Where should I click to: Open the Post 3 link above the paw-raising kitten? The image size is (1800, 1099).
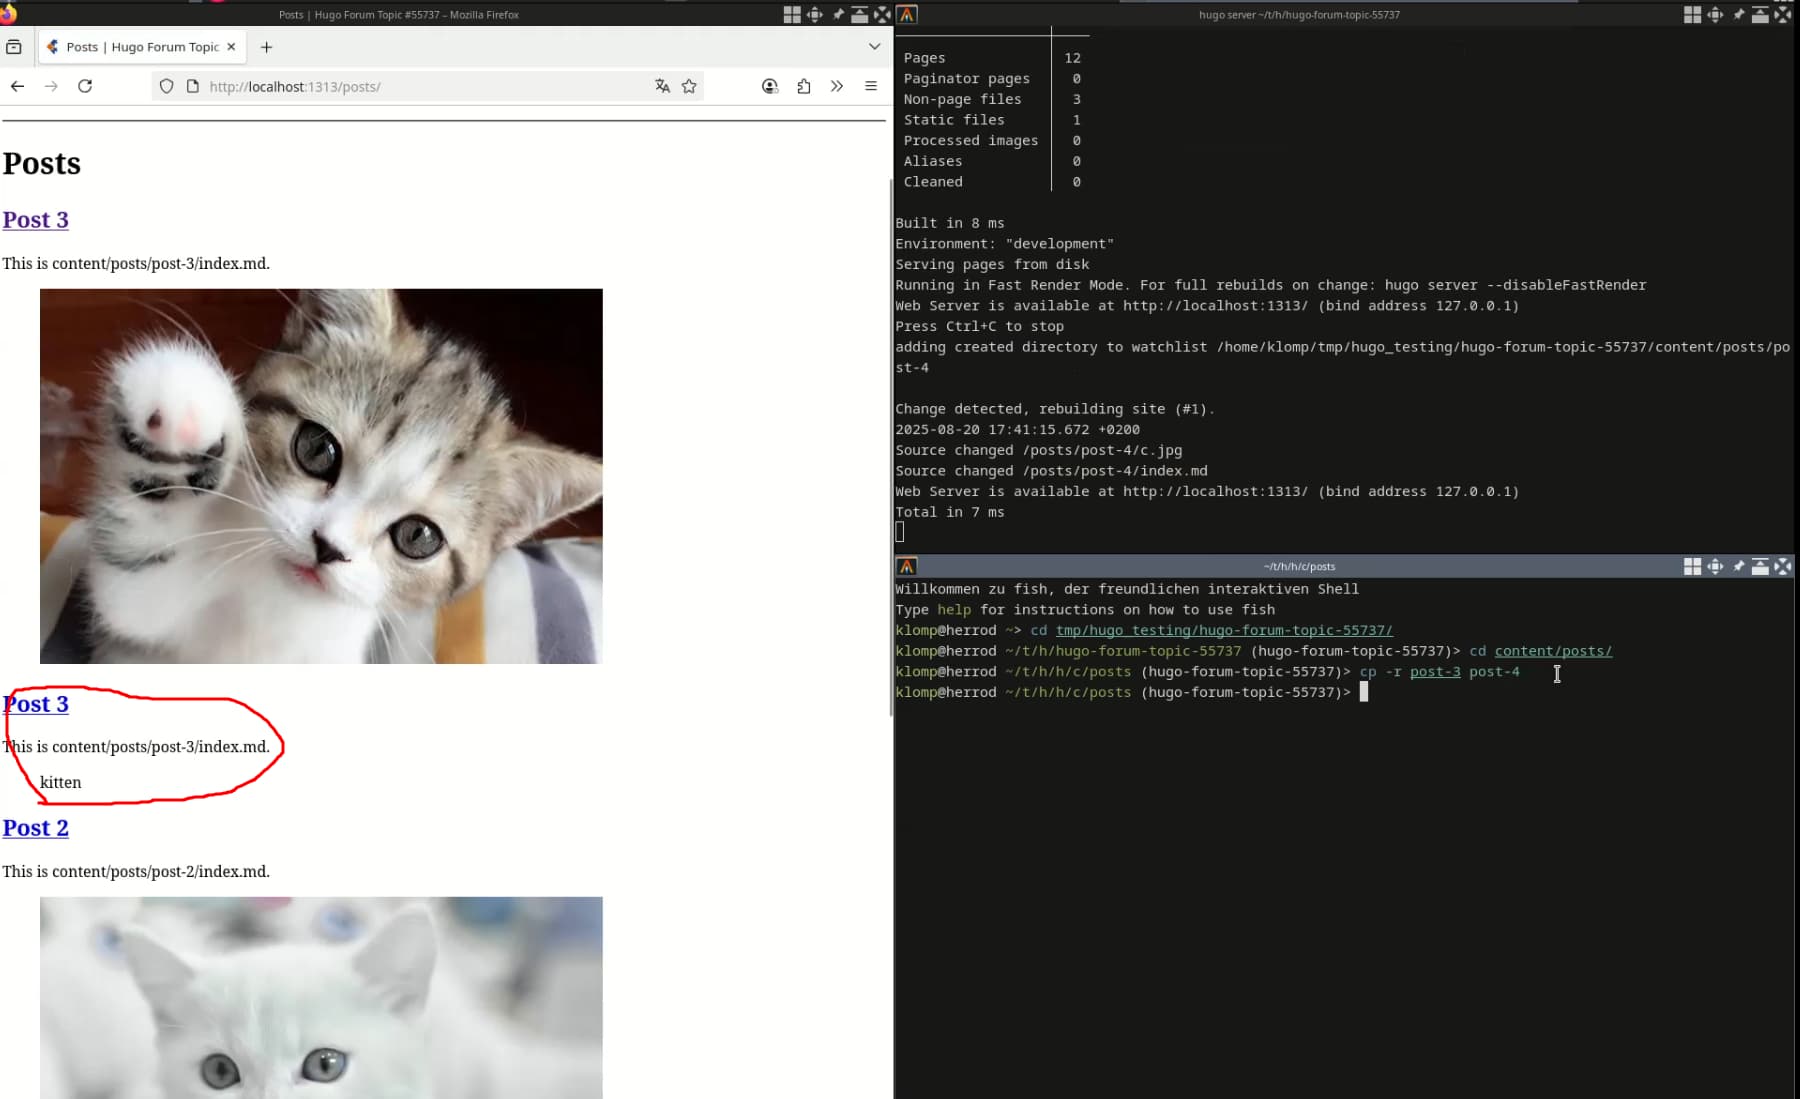click(35, 220)
